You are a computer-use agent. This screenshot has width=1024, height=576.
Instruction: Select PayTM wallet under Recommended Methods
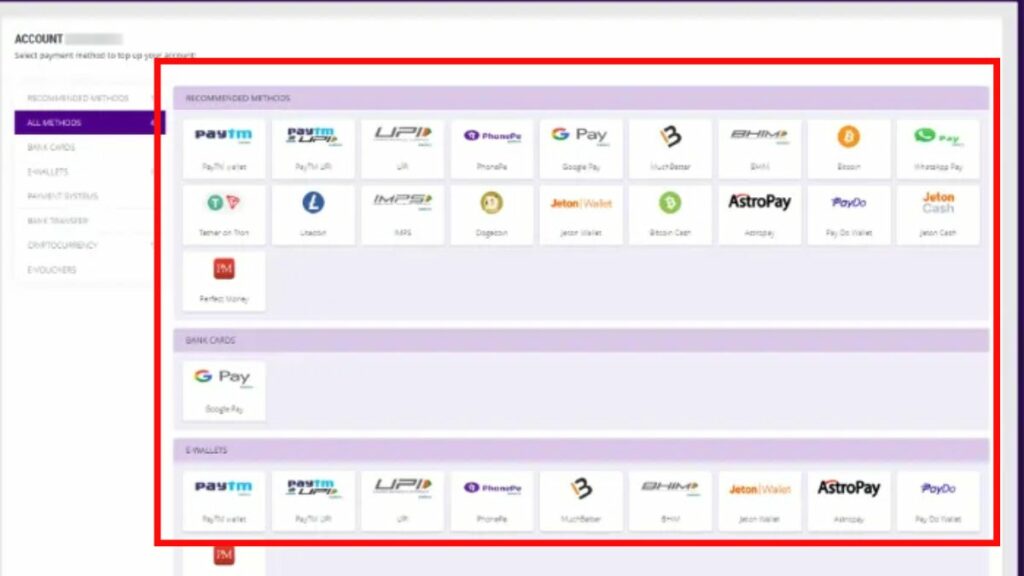point(224,149)
